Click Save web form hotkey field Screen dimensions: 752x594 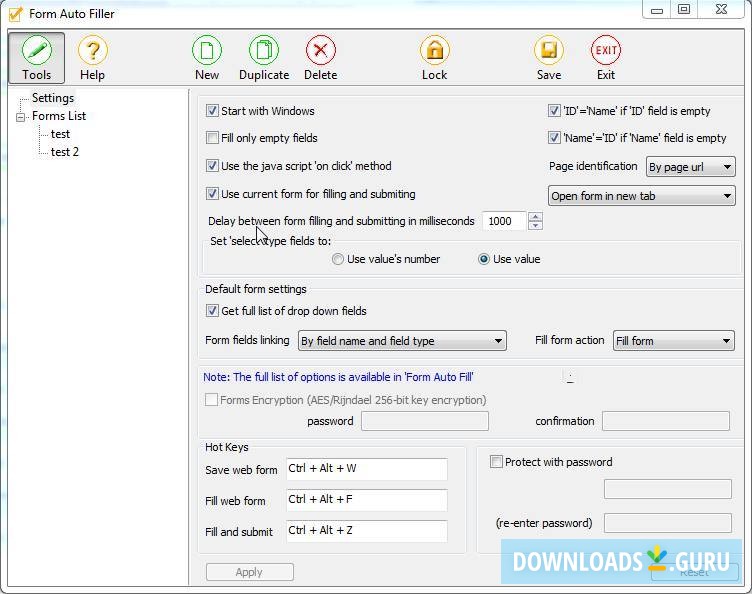pyautogui.click(x=367, y=469)
